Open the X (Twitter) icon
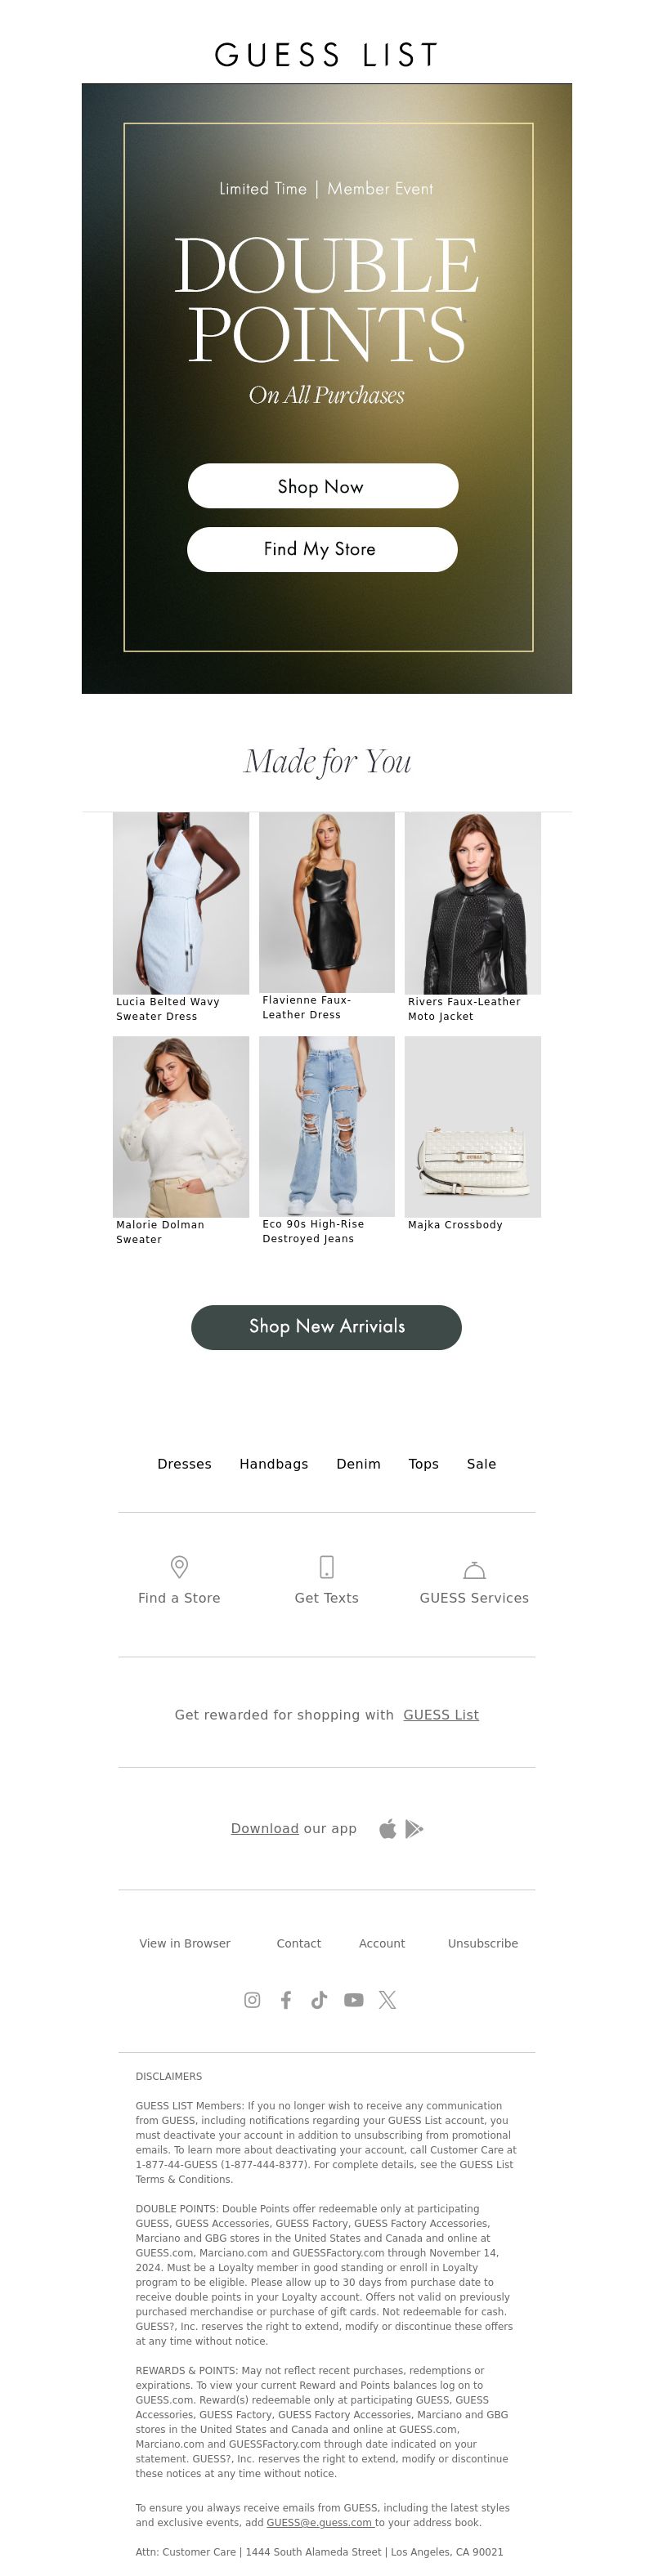 pos(387,2000)
